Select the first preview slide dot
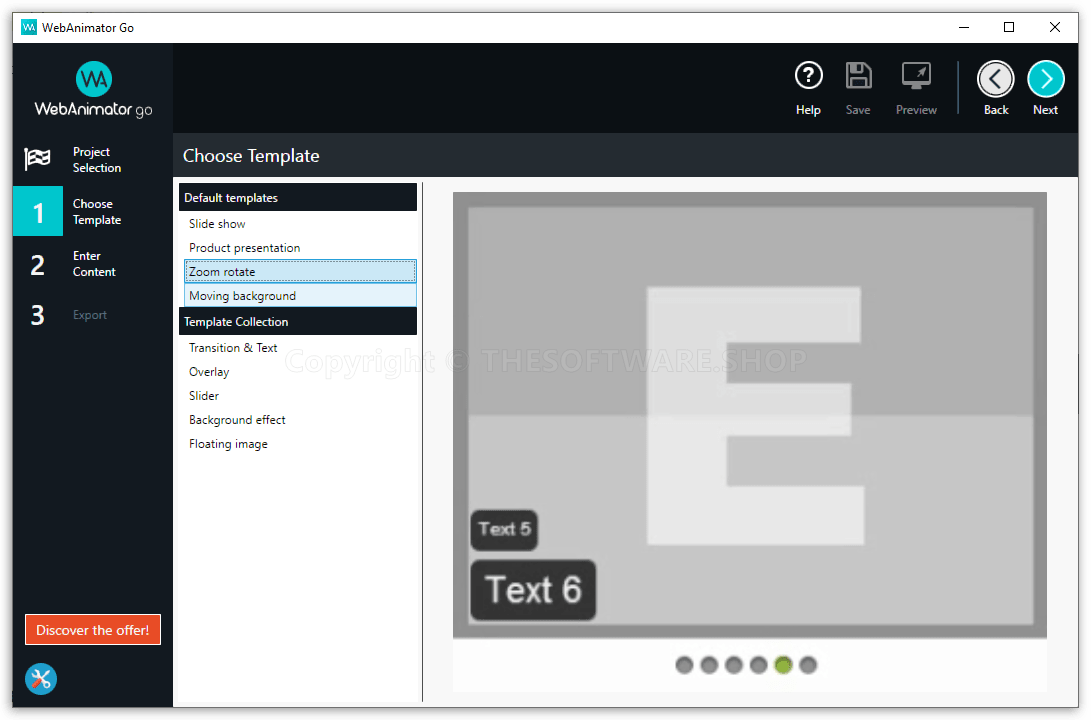This screenshot has height=720, width=1091. click(684, 665)
